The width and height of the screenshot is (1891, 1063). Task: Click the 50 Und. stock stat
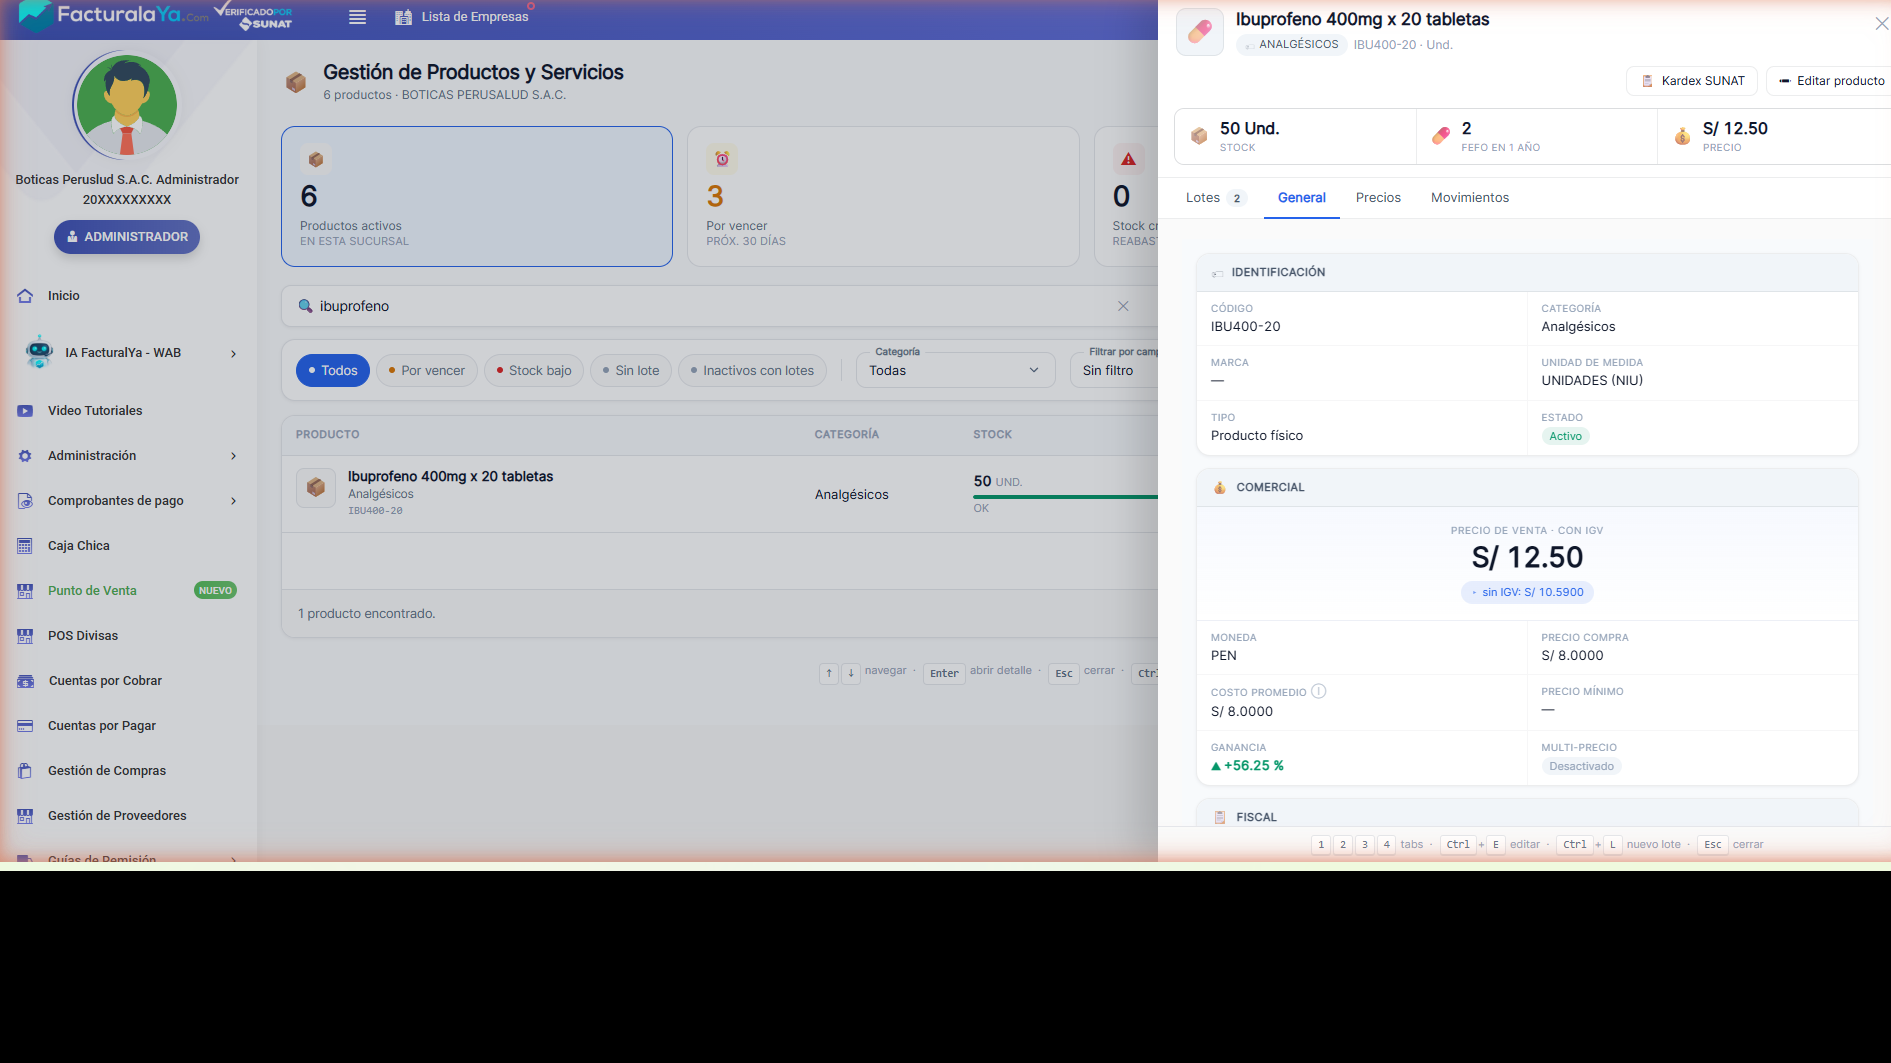(1295, 136)
